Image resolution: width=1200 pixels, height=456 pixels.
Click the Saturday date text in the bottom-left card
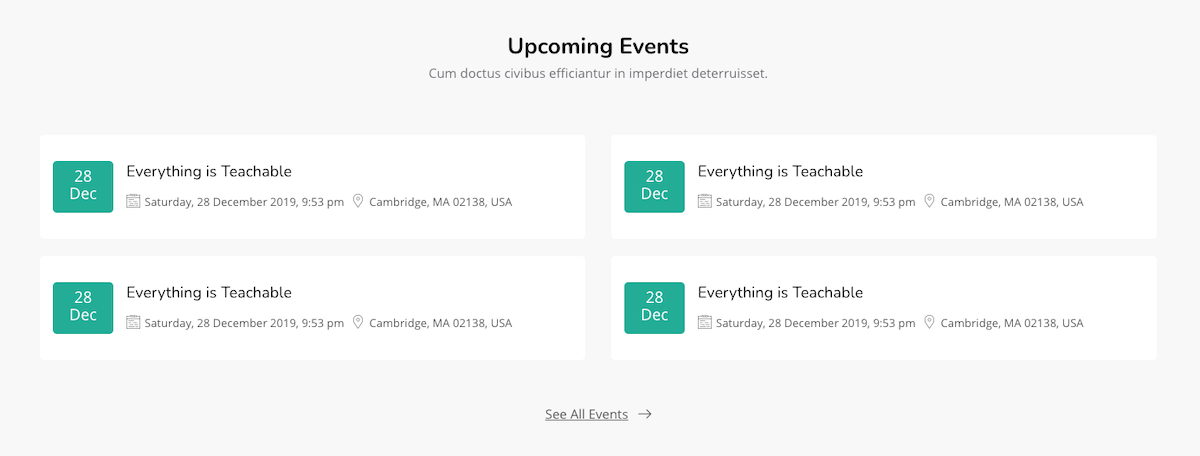[x=244, y=323]
